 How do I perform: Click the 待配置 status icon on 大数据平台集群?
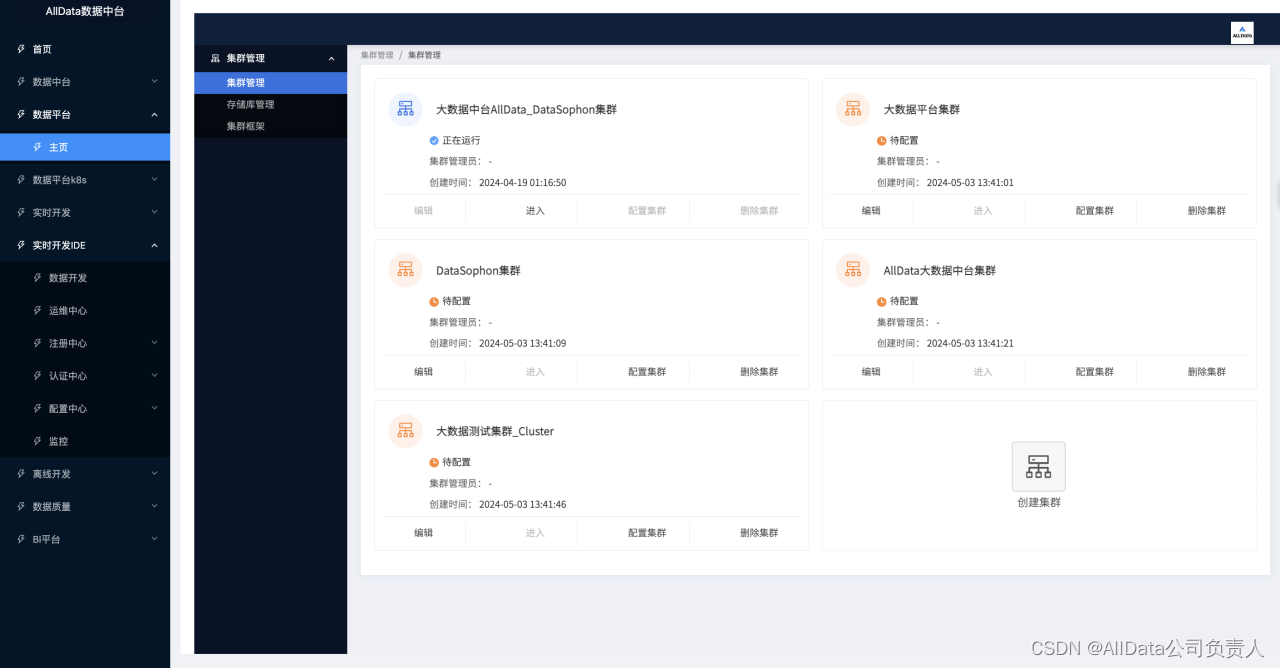click(x=882, y=141)
